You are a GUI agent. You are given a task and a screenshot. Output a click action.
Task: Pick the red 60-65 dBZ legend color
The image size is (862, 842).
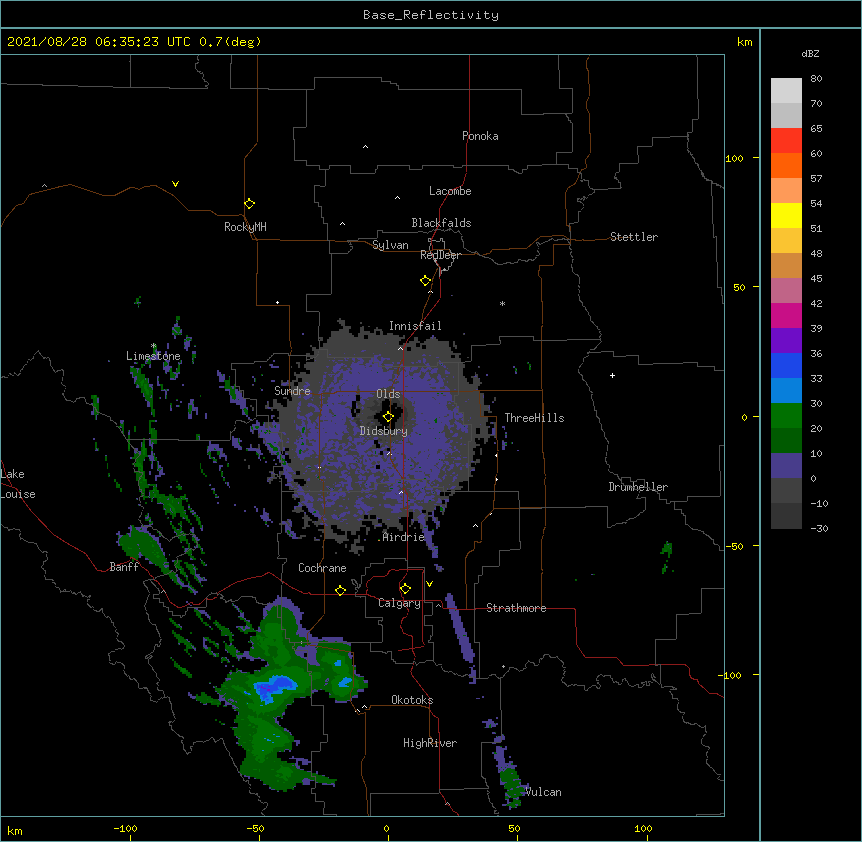click(x=786, y=141)
